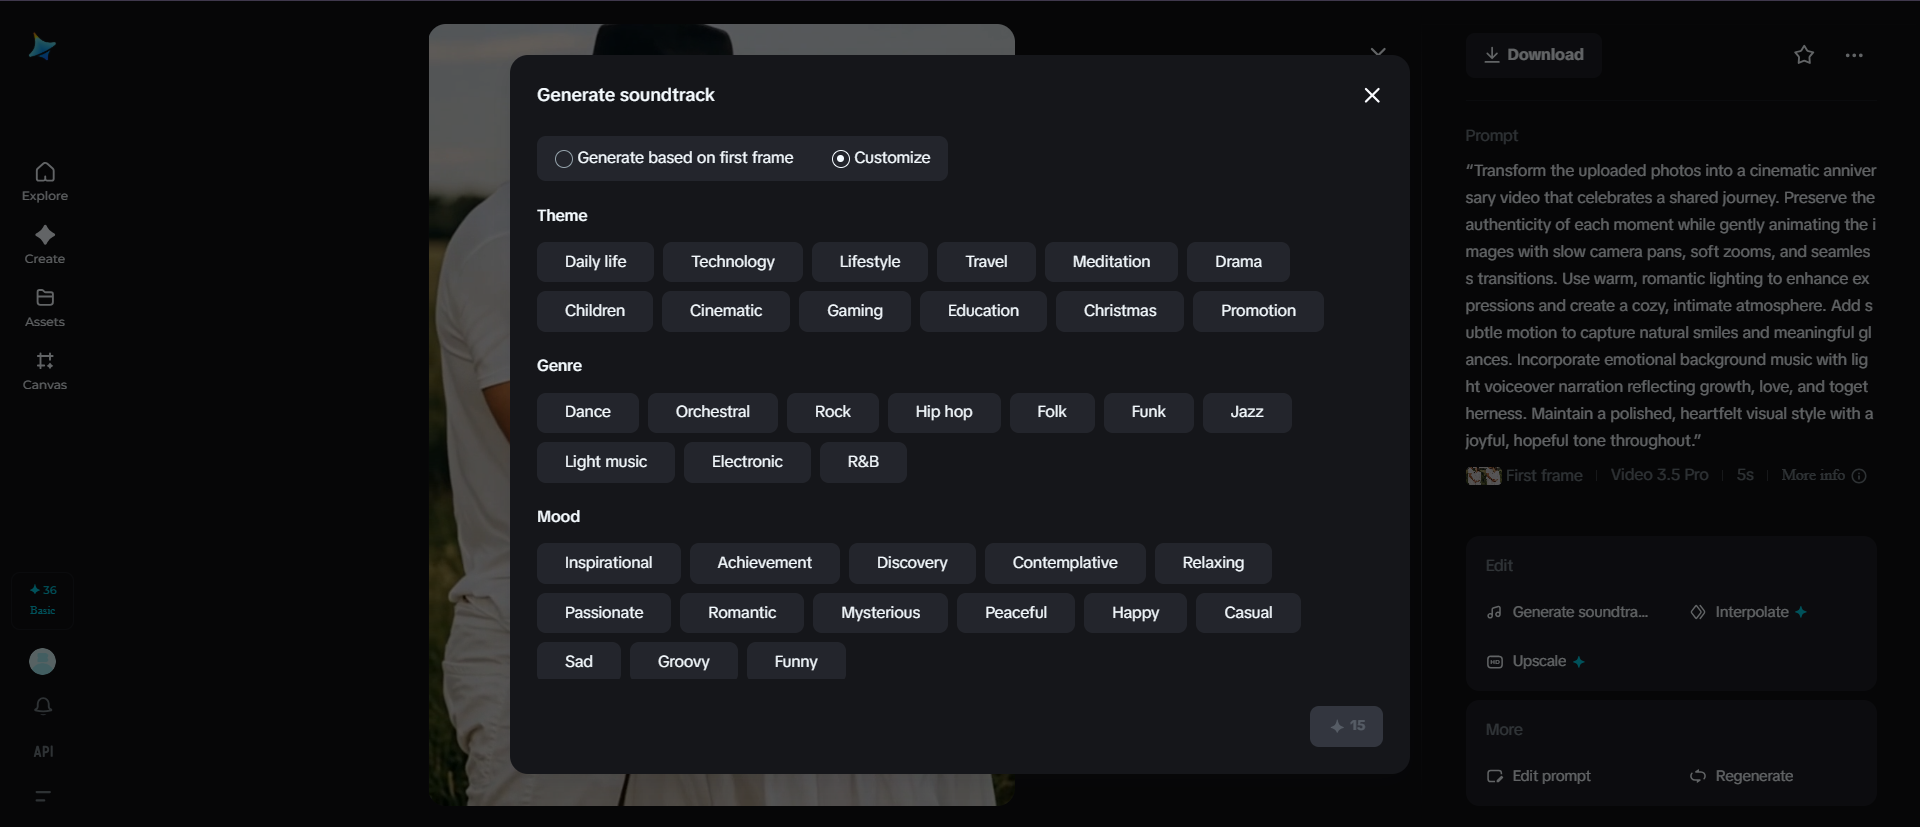Open the Explore section in the sidebar

(45, 180)
